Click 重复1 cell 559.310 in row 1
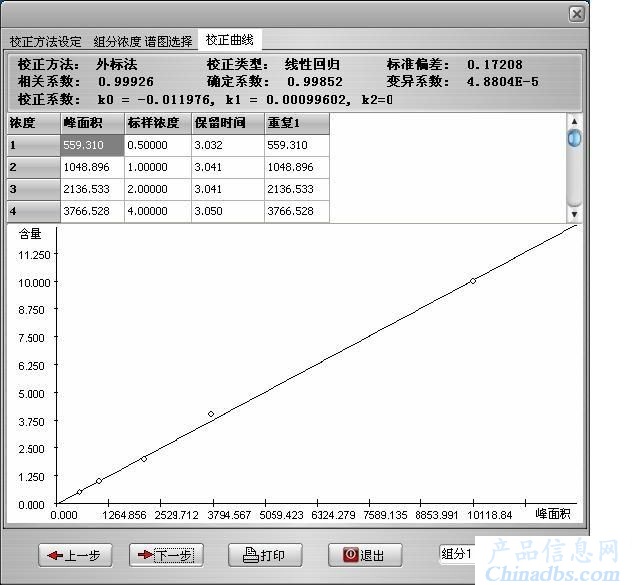640x585 pixels. point(297,145)
